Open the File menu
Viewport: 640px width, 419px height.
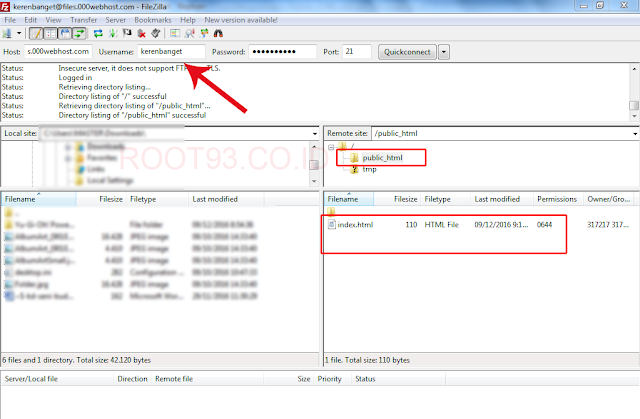10,20
